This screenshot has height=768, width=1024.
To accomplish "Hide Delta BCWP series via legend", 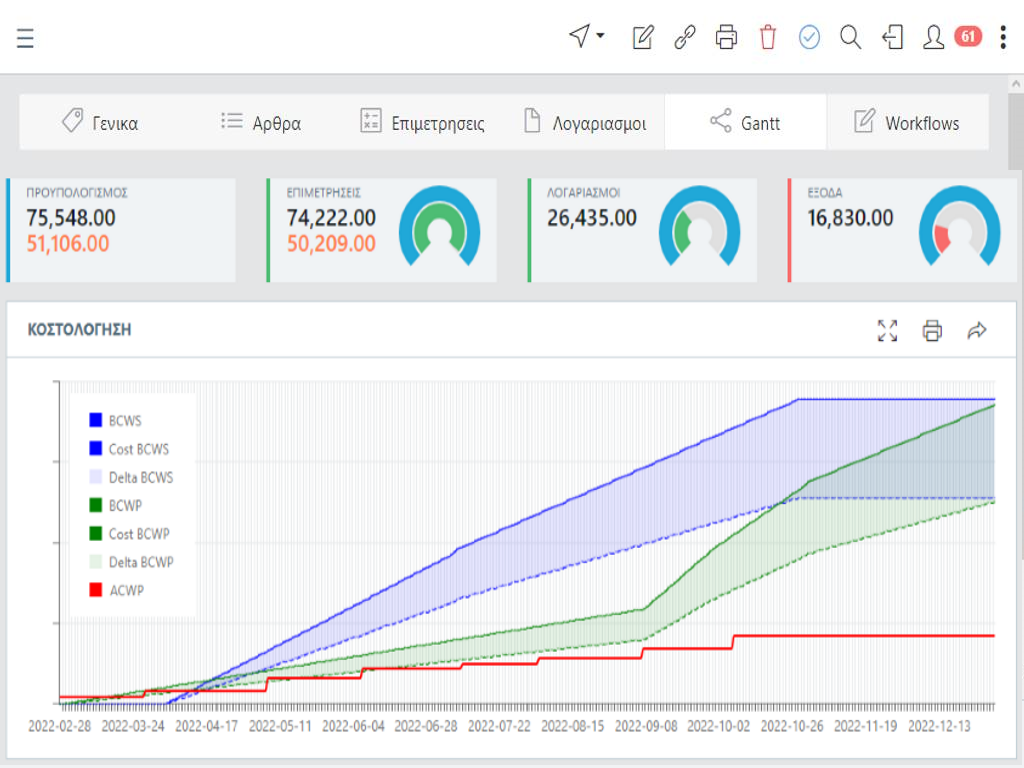I will tap(140, 562).
